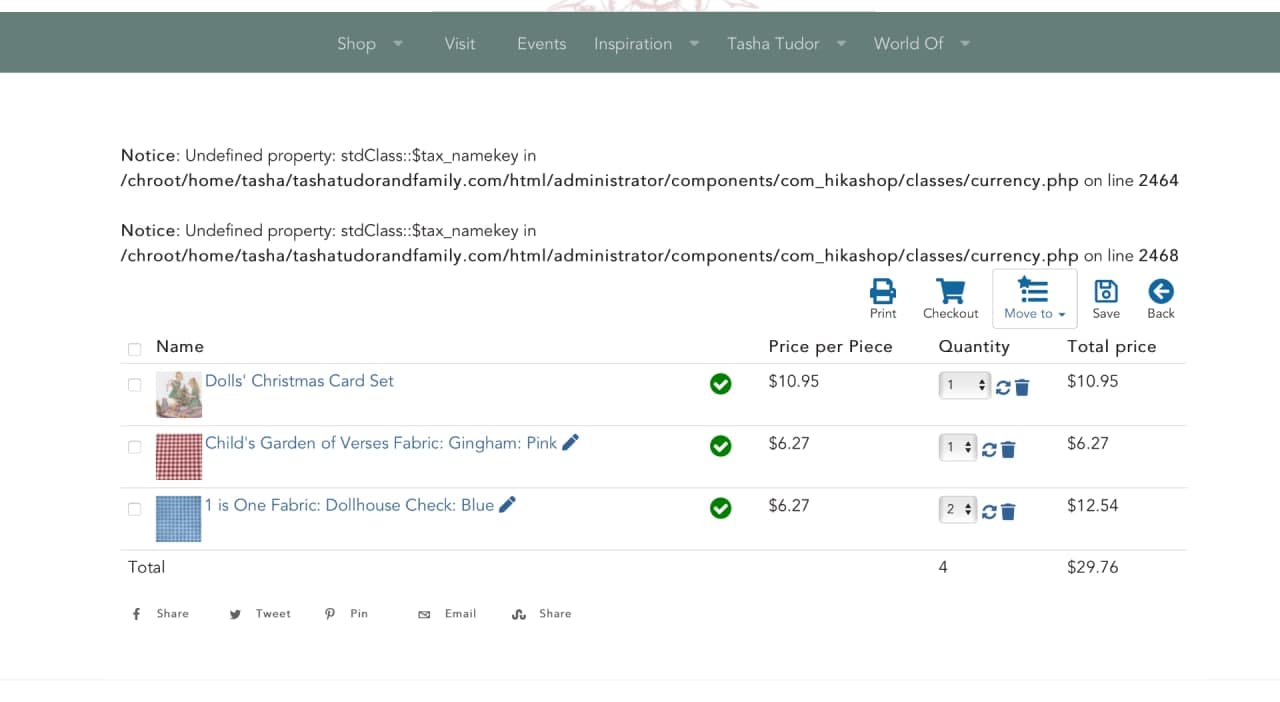Open the Dolls' Christmas Card Set product link
Screen dimensions: 1280x702
299,381
